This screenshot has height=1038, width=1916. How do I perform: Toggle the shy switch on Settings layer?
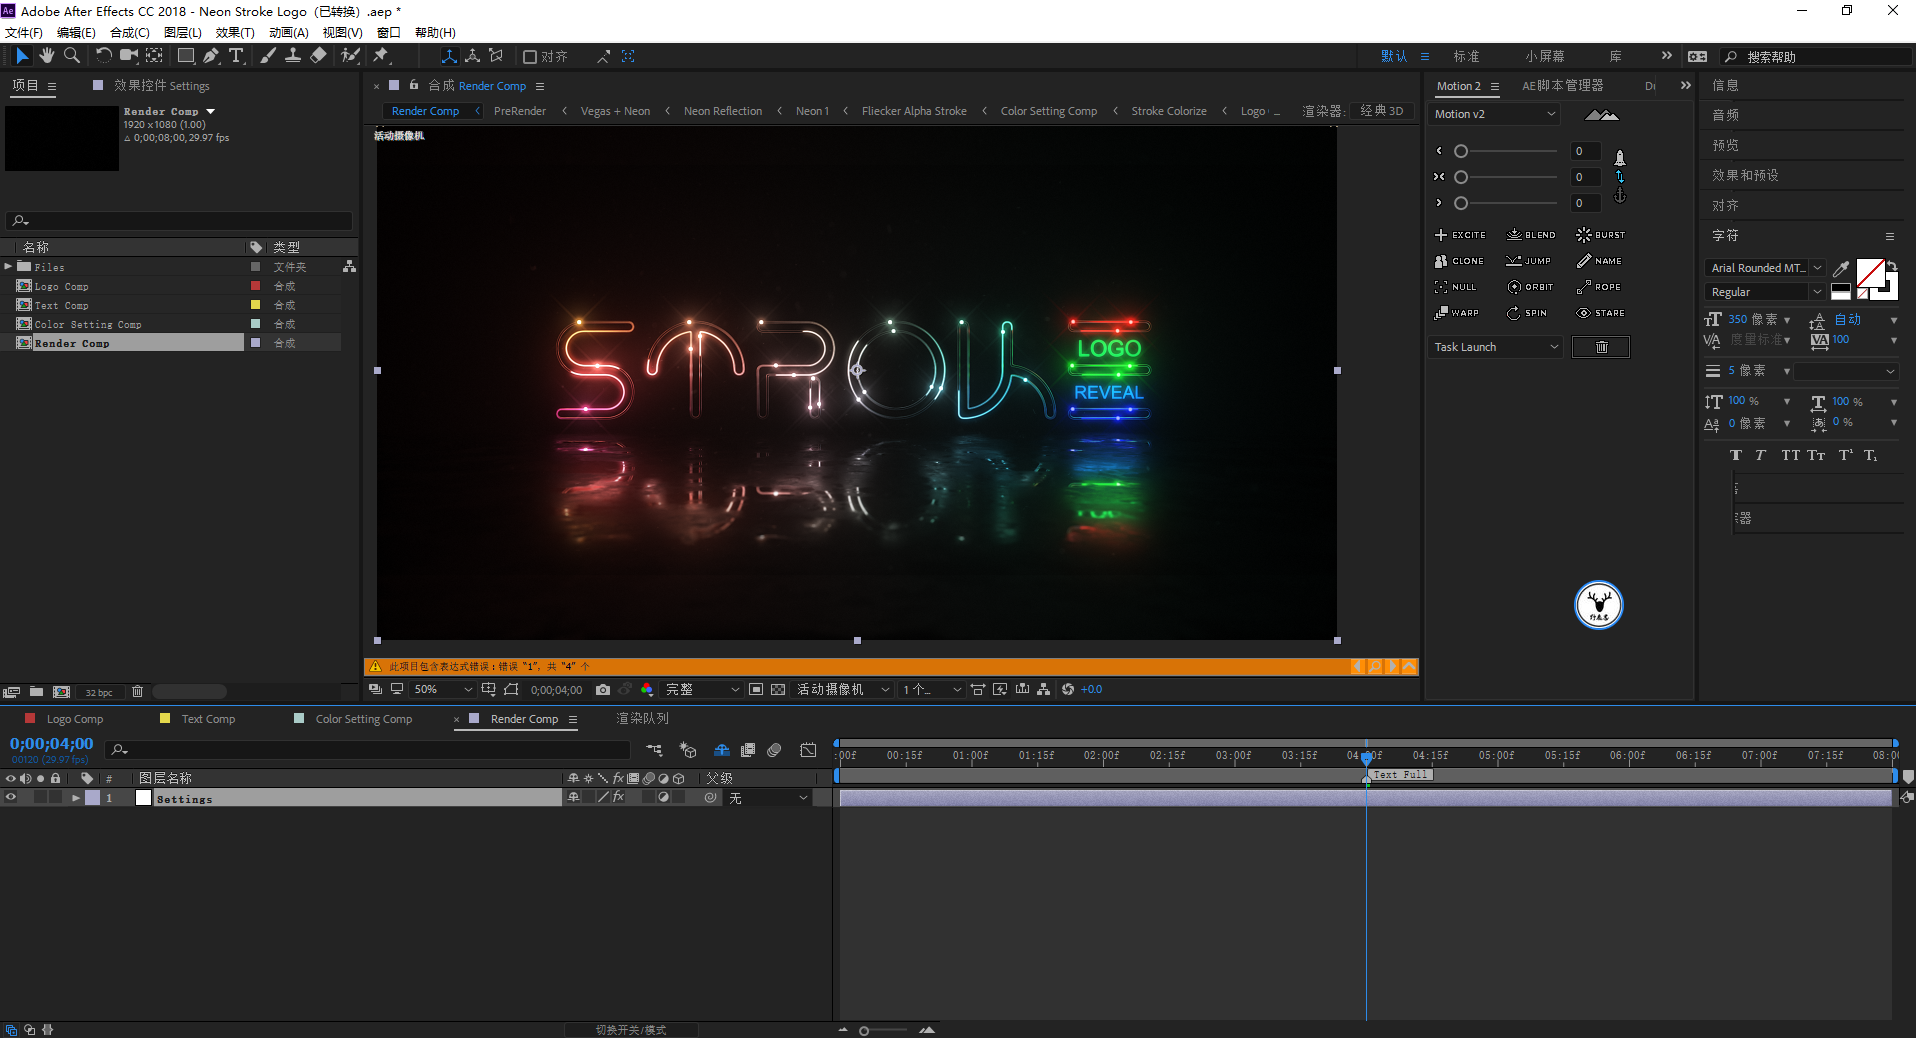573,798
